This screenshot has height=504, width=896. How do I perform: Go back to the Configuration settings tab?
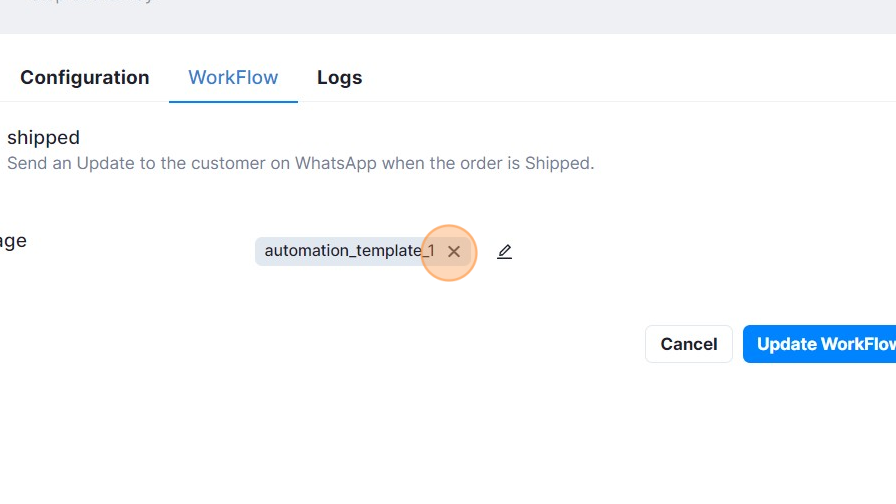coord(85,78)
